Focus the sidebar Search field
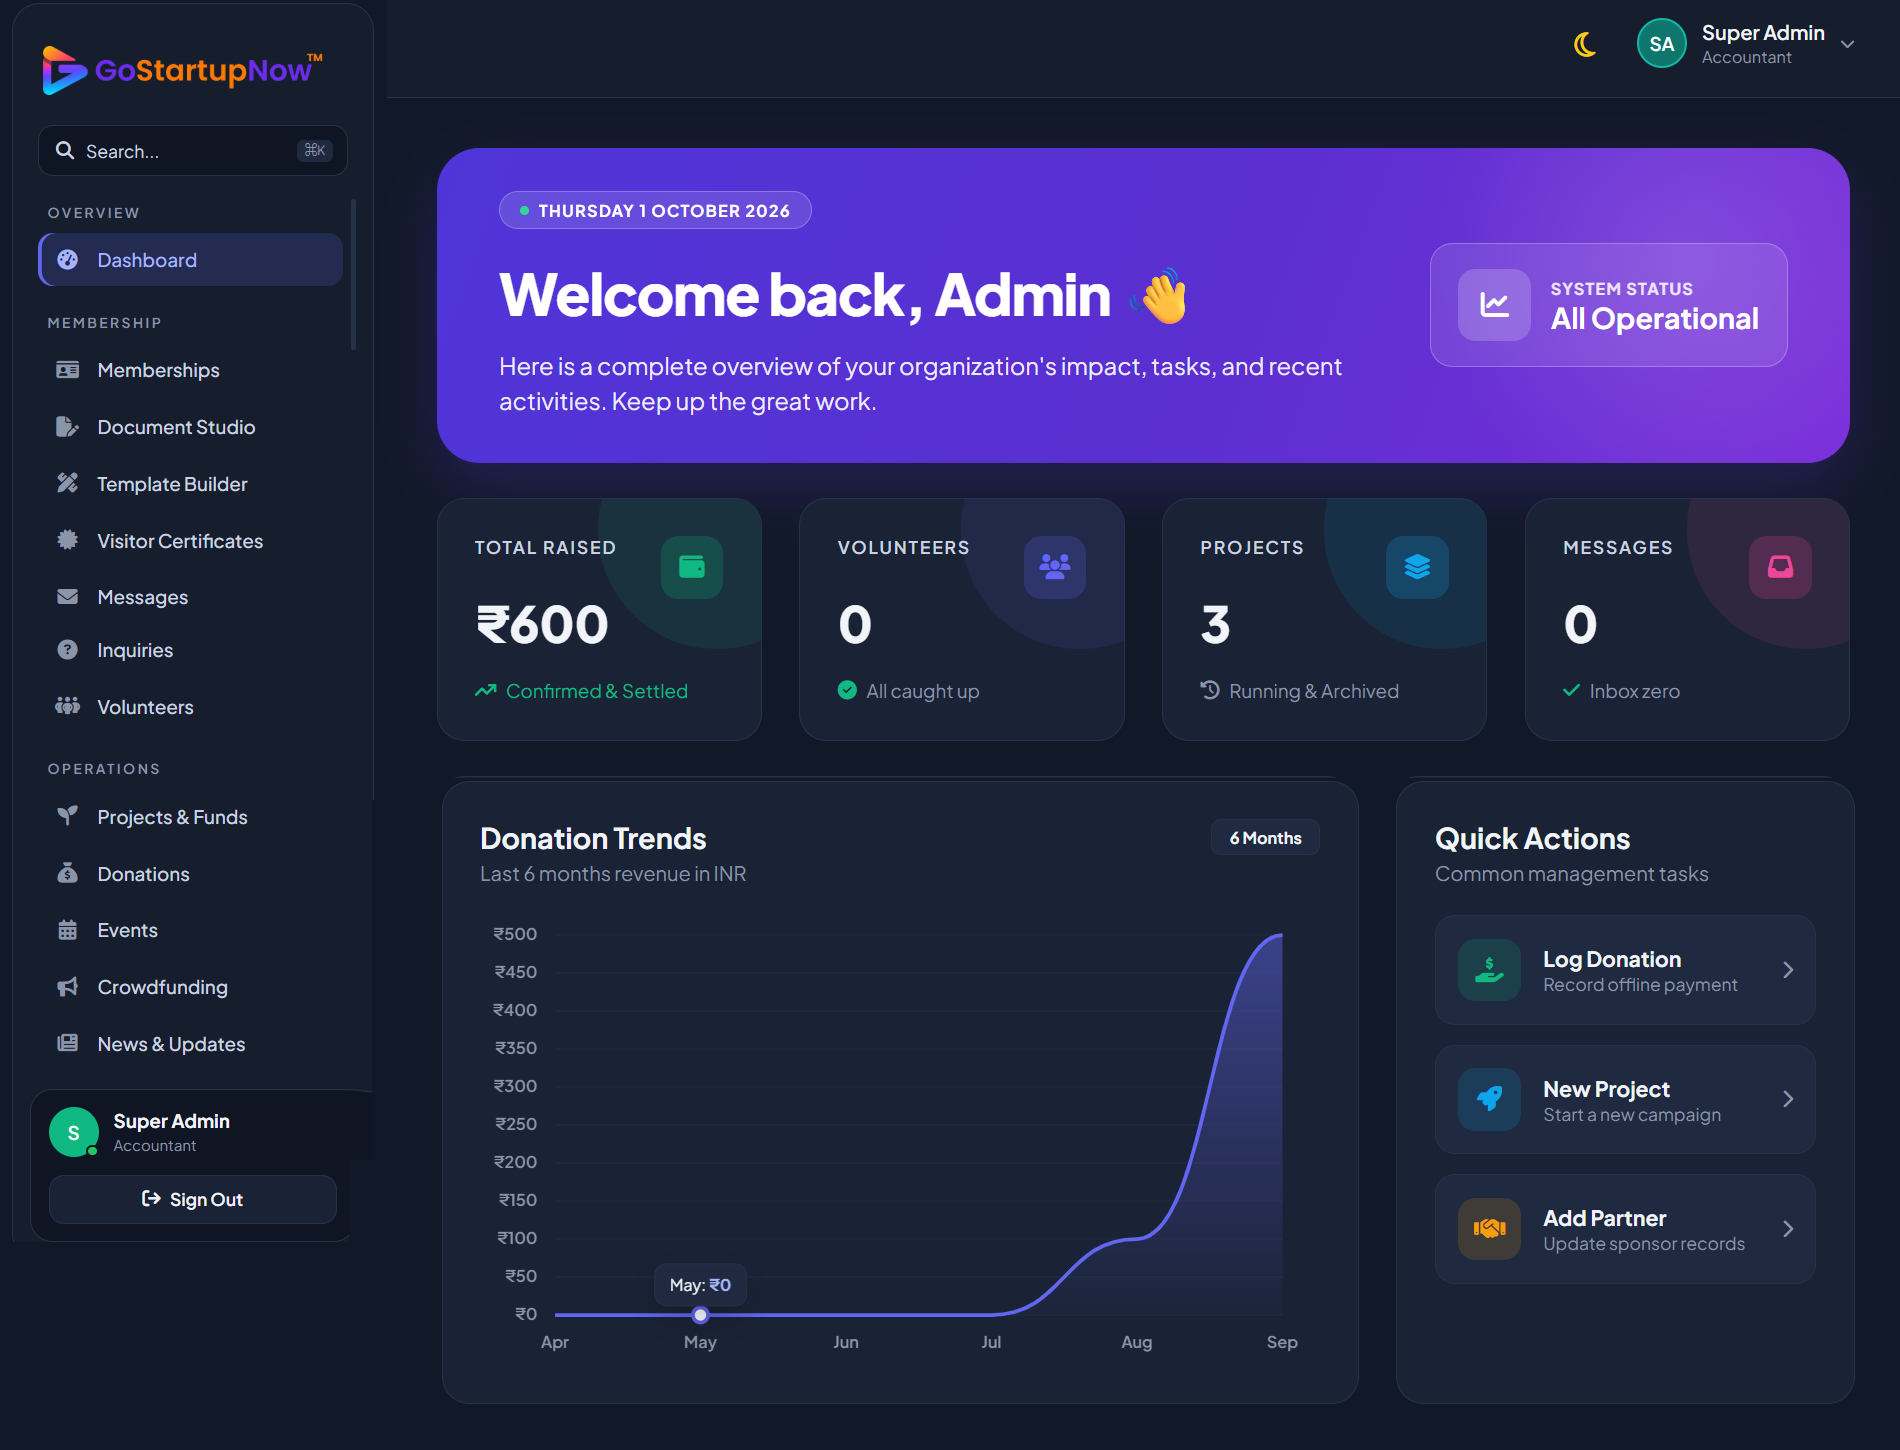Viewport: 1900px width, 1450px height. tap(193, 151)
